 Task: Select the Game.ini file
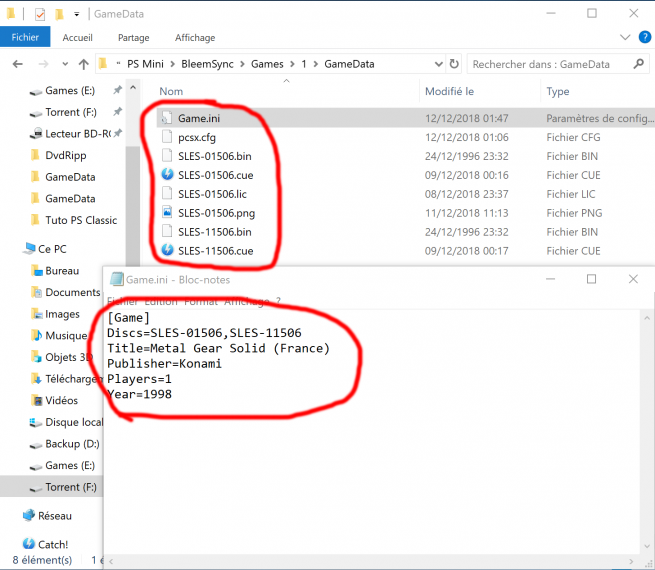(x=199, y=118)
